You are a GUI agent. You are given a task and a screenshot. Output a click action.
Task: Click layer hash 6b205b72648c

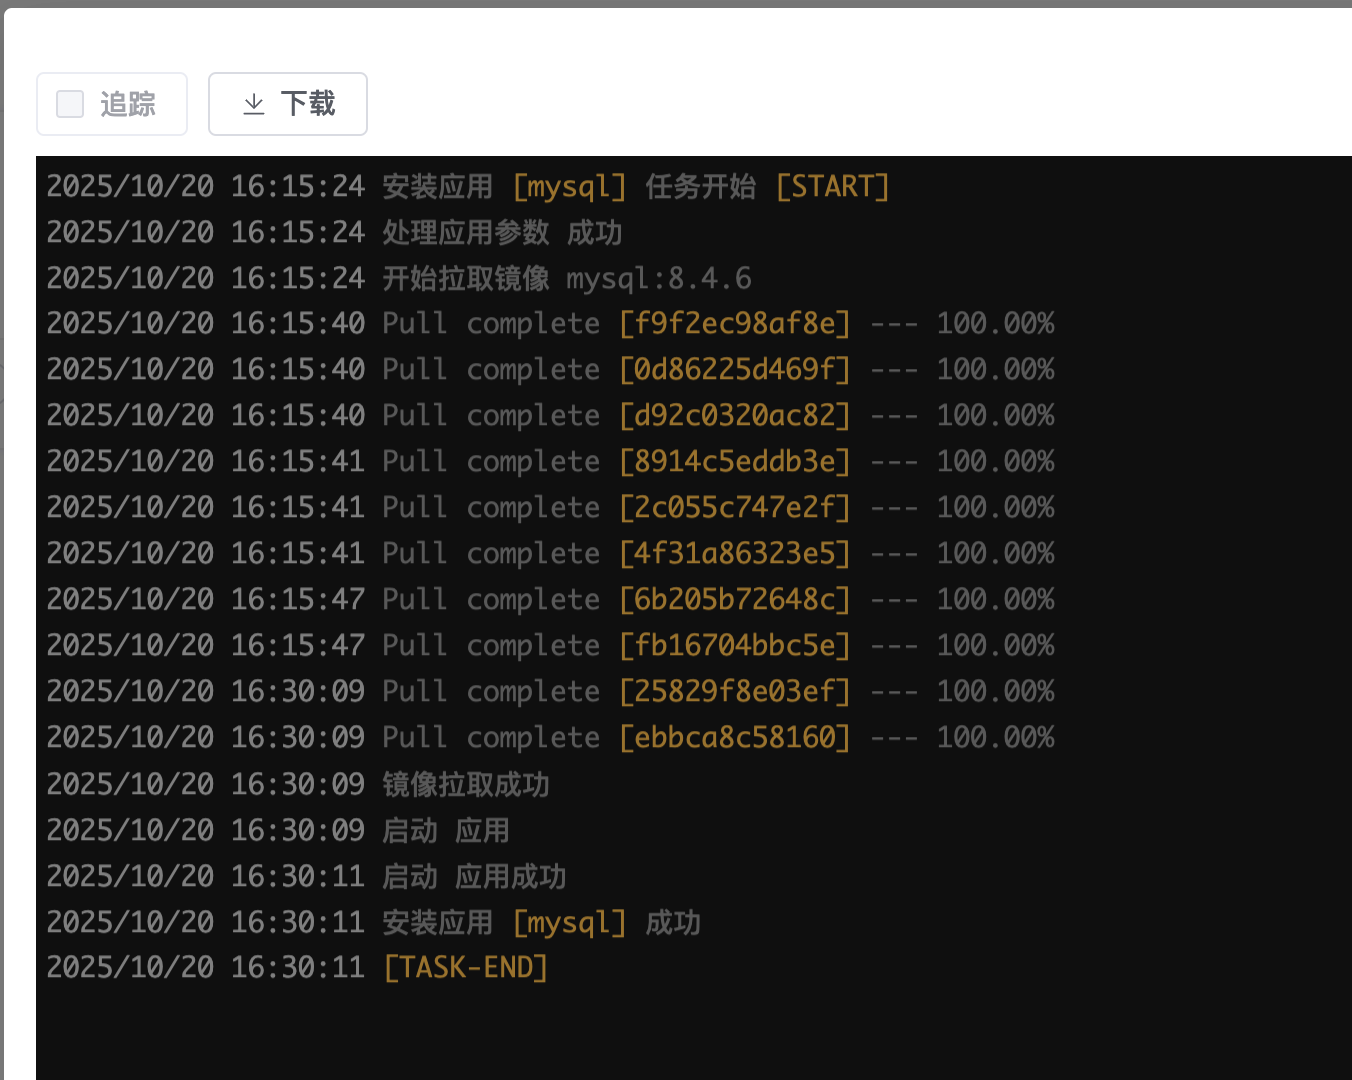[x=735, y=600]
